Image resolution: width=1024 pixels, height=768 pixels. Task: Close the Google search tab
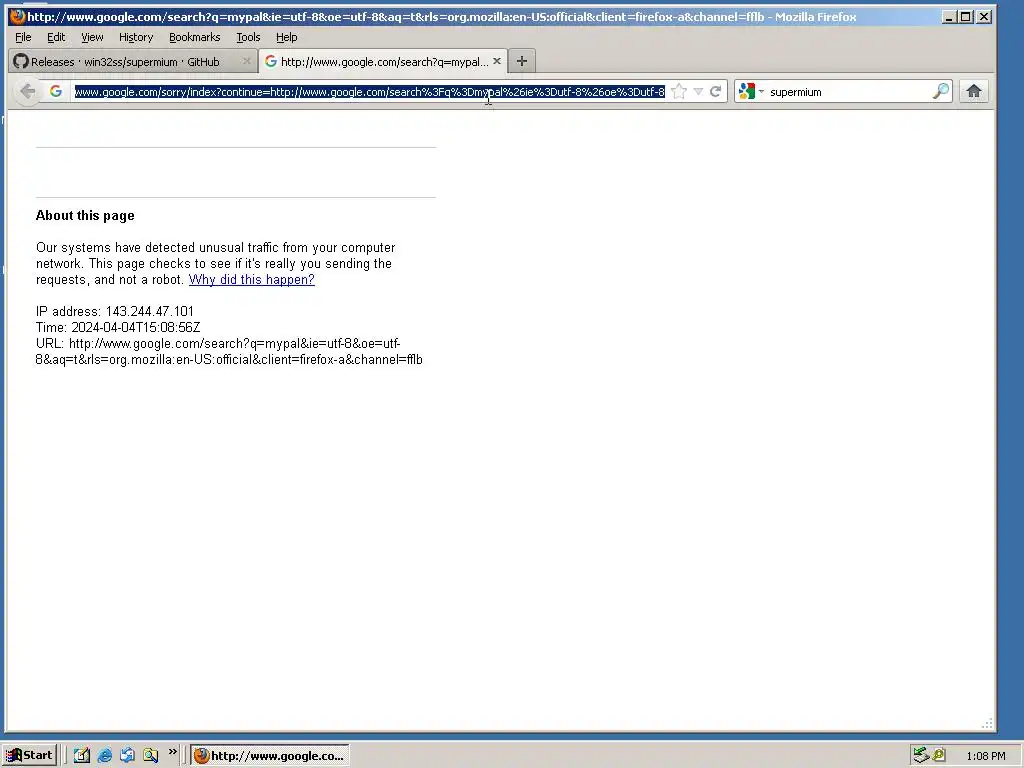pyautogui.click(x=497, y=61)
